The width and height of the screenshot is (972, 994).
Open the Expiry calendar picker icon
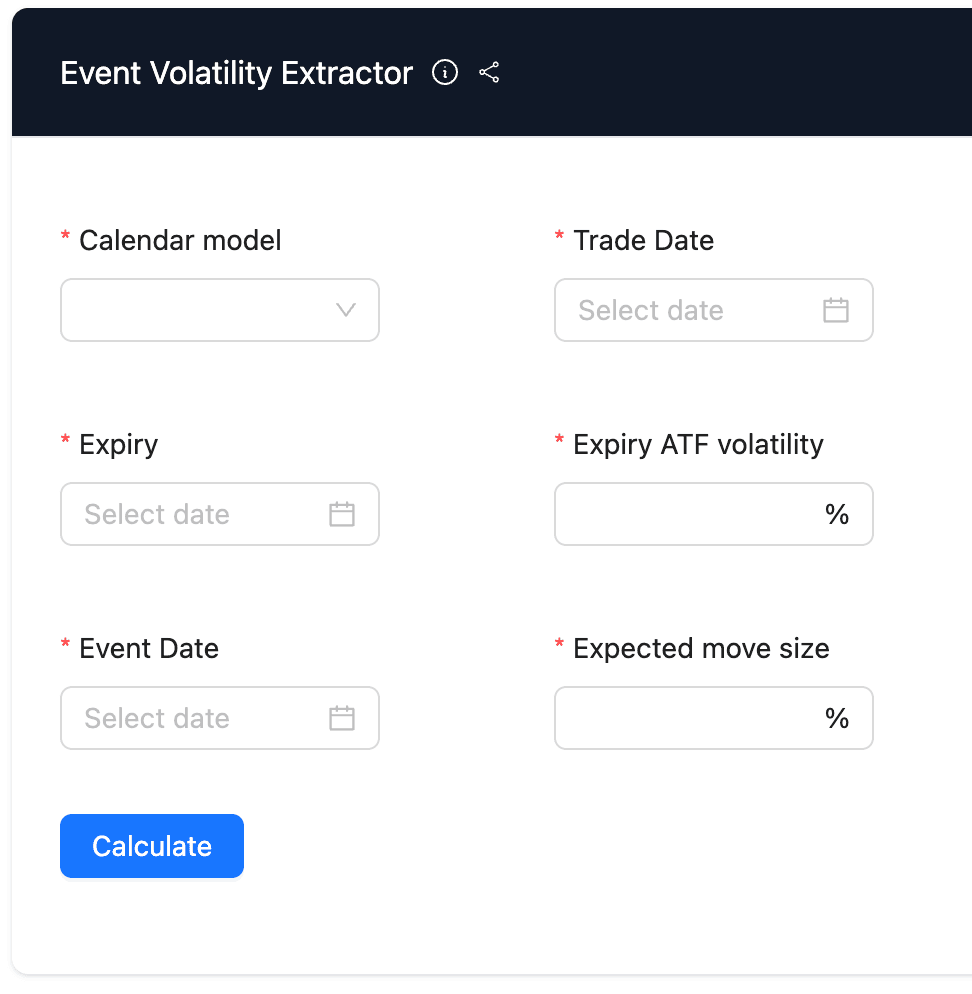341,514
